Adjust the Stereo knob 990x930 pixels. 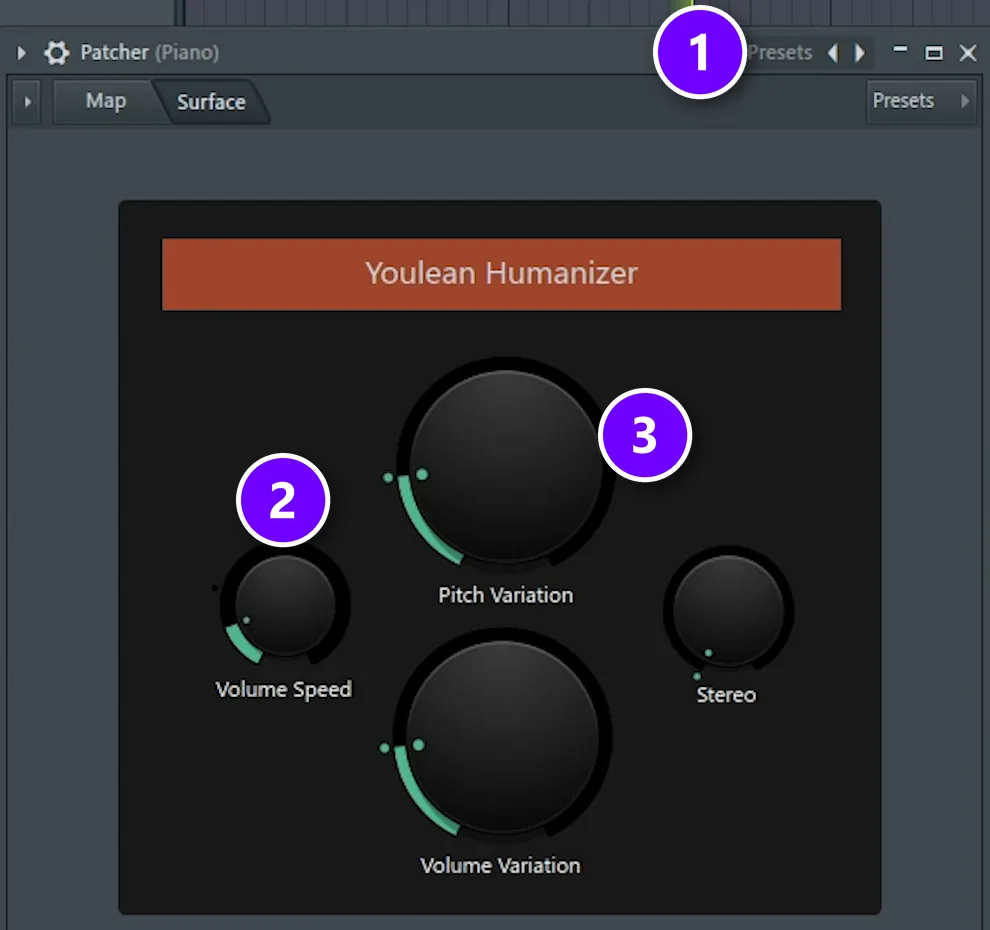tap(729, 610)
